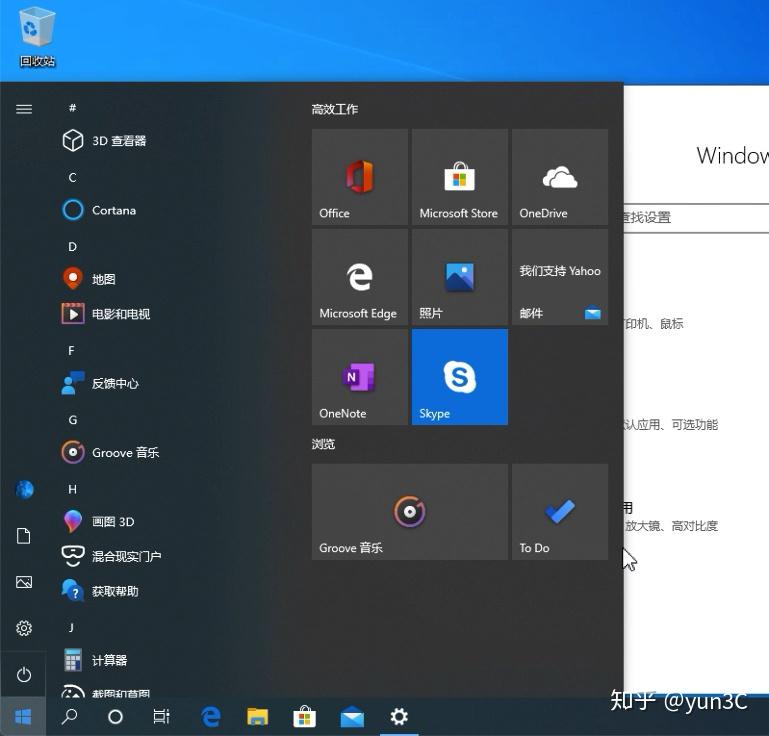Click the Settings gear on the taskbar

coord(399,717)
